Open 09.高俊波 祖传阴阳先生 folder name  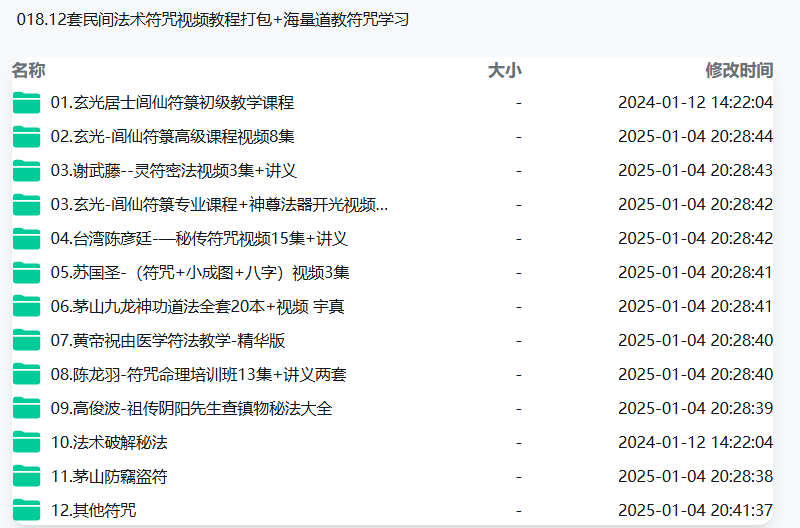click(x=190, y=409)
